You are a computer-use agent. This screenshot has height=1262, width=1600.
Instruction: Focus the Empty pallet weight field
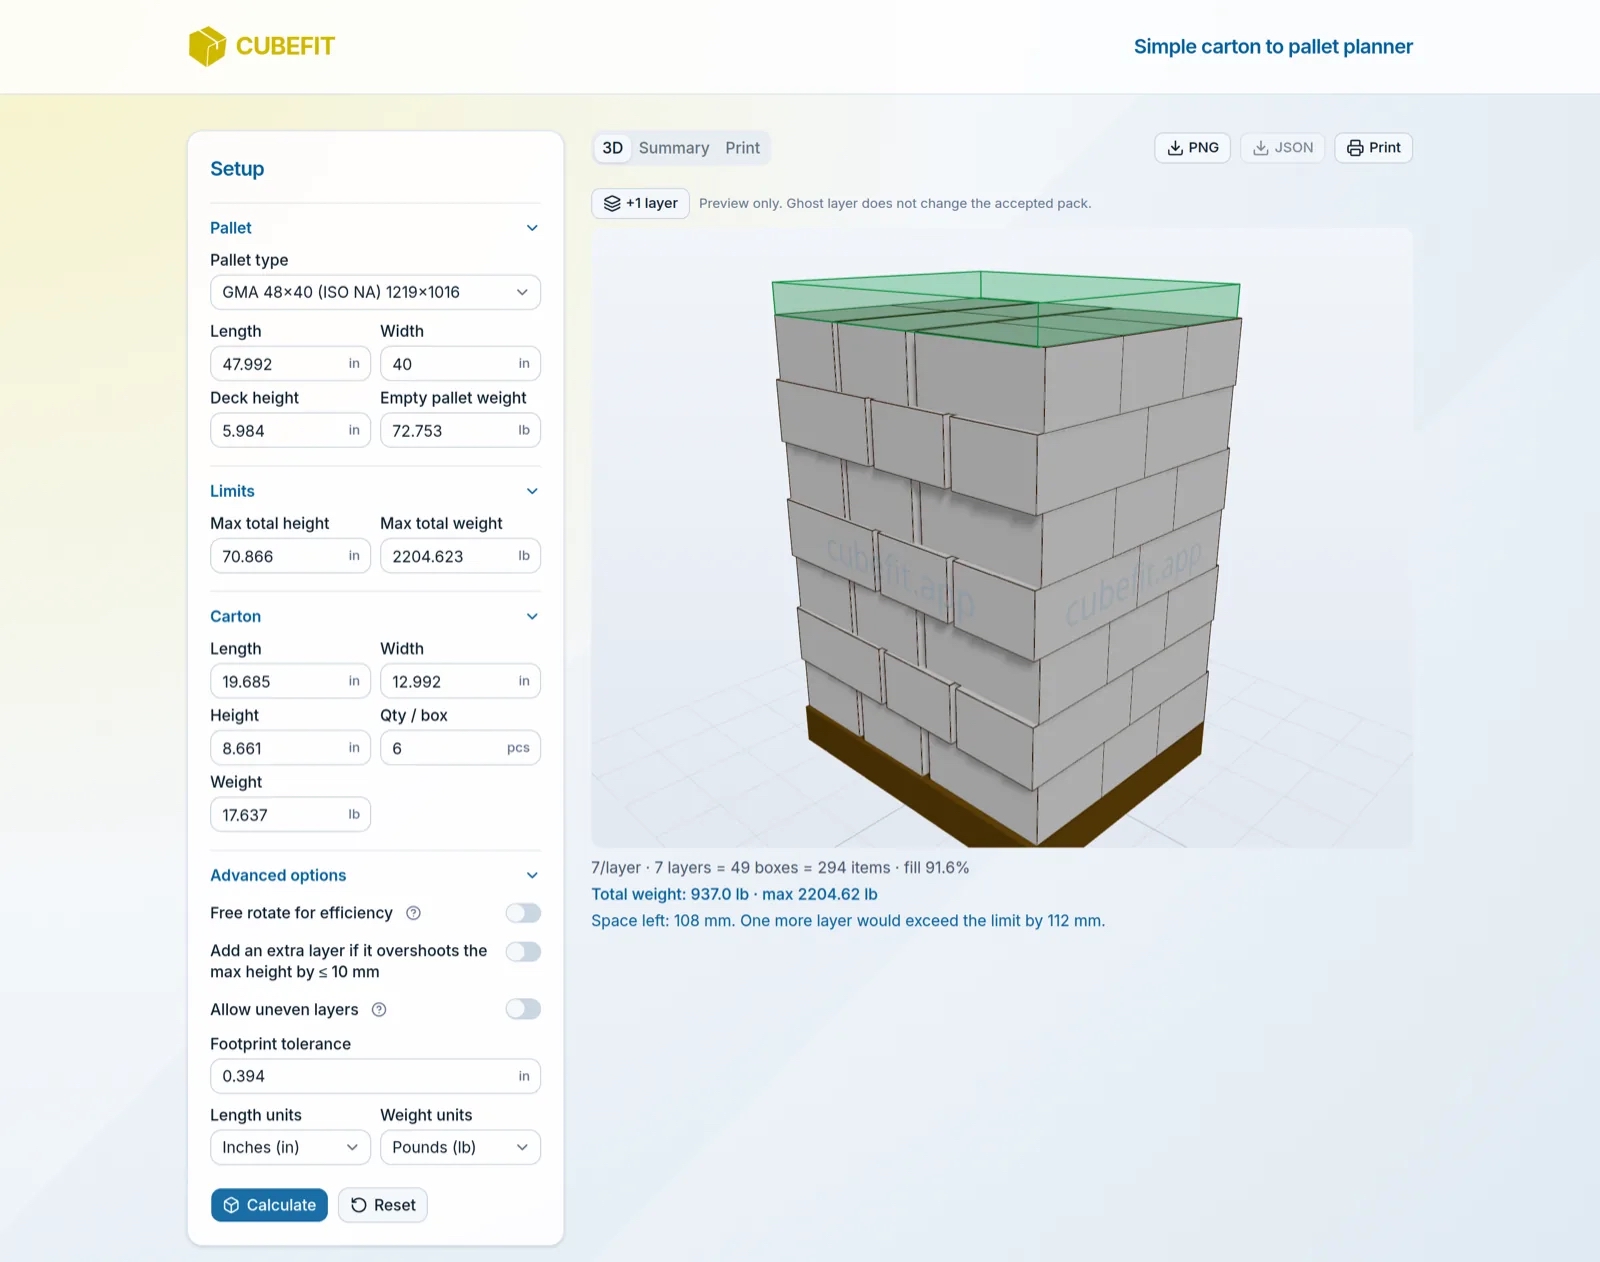(460, 431)
